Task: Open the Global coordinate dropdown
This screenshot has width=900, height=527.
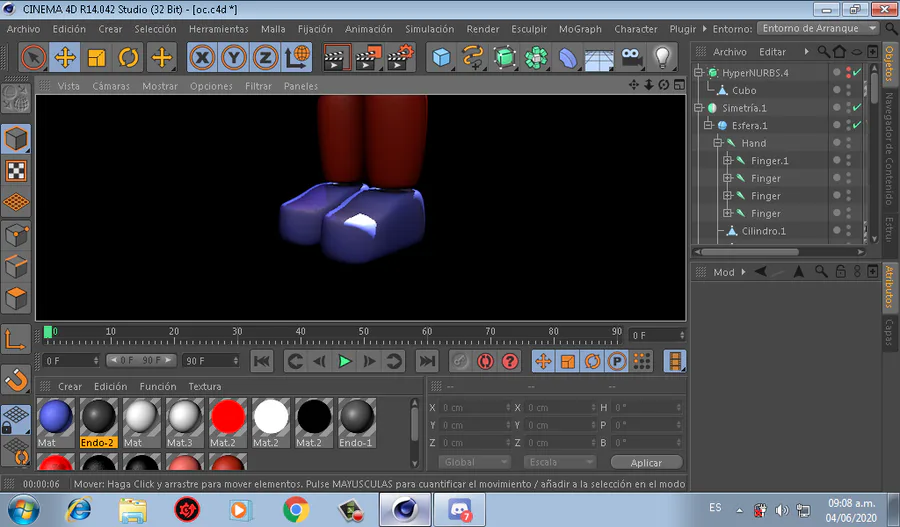Action: coord(475,462)
